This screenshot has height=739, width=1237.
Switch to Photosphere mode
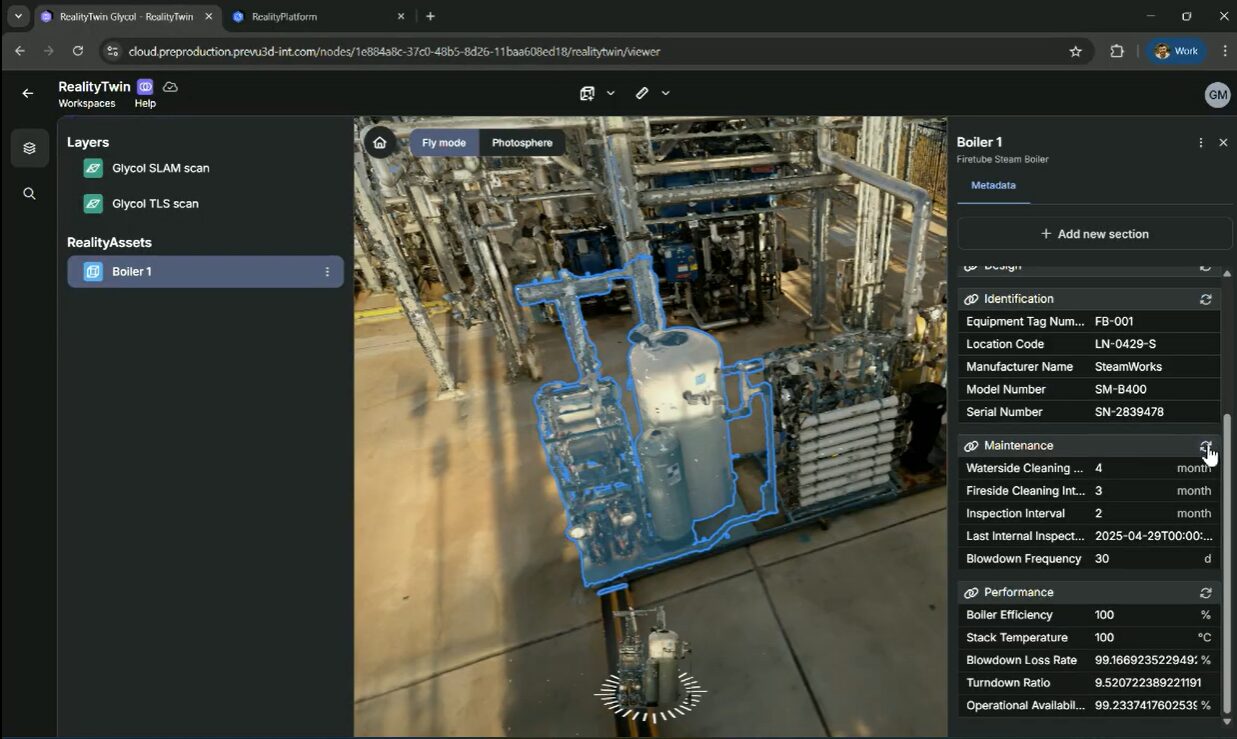tap(522, 143)
